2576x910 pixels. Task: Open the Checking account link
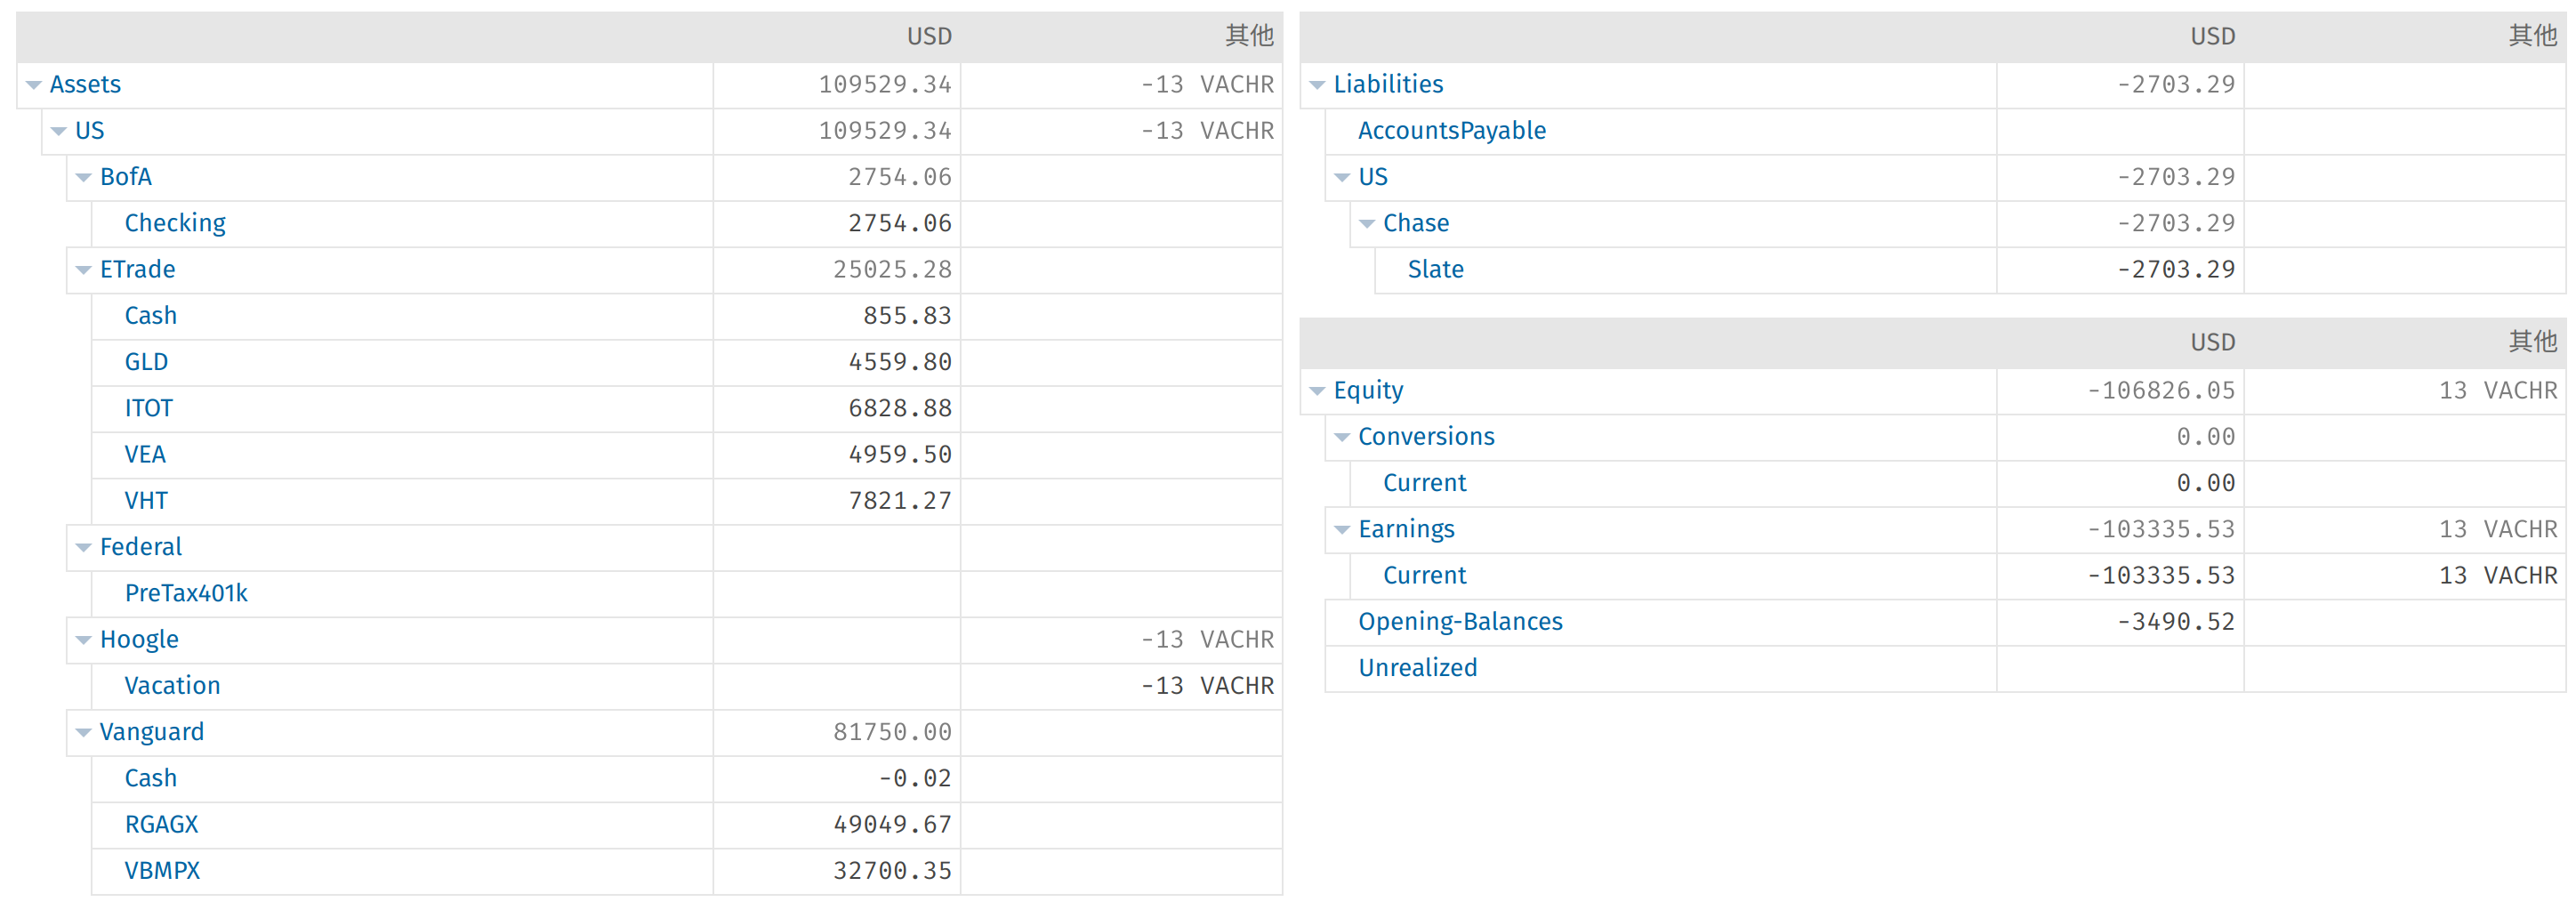tap(175, 223)
